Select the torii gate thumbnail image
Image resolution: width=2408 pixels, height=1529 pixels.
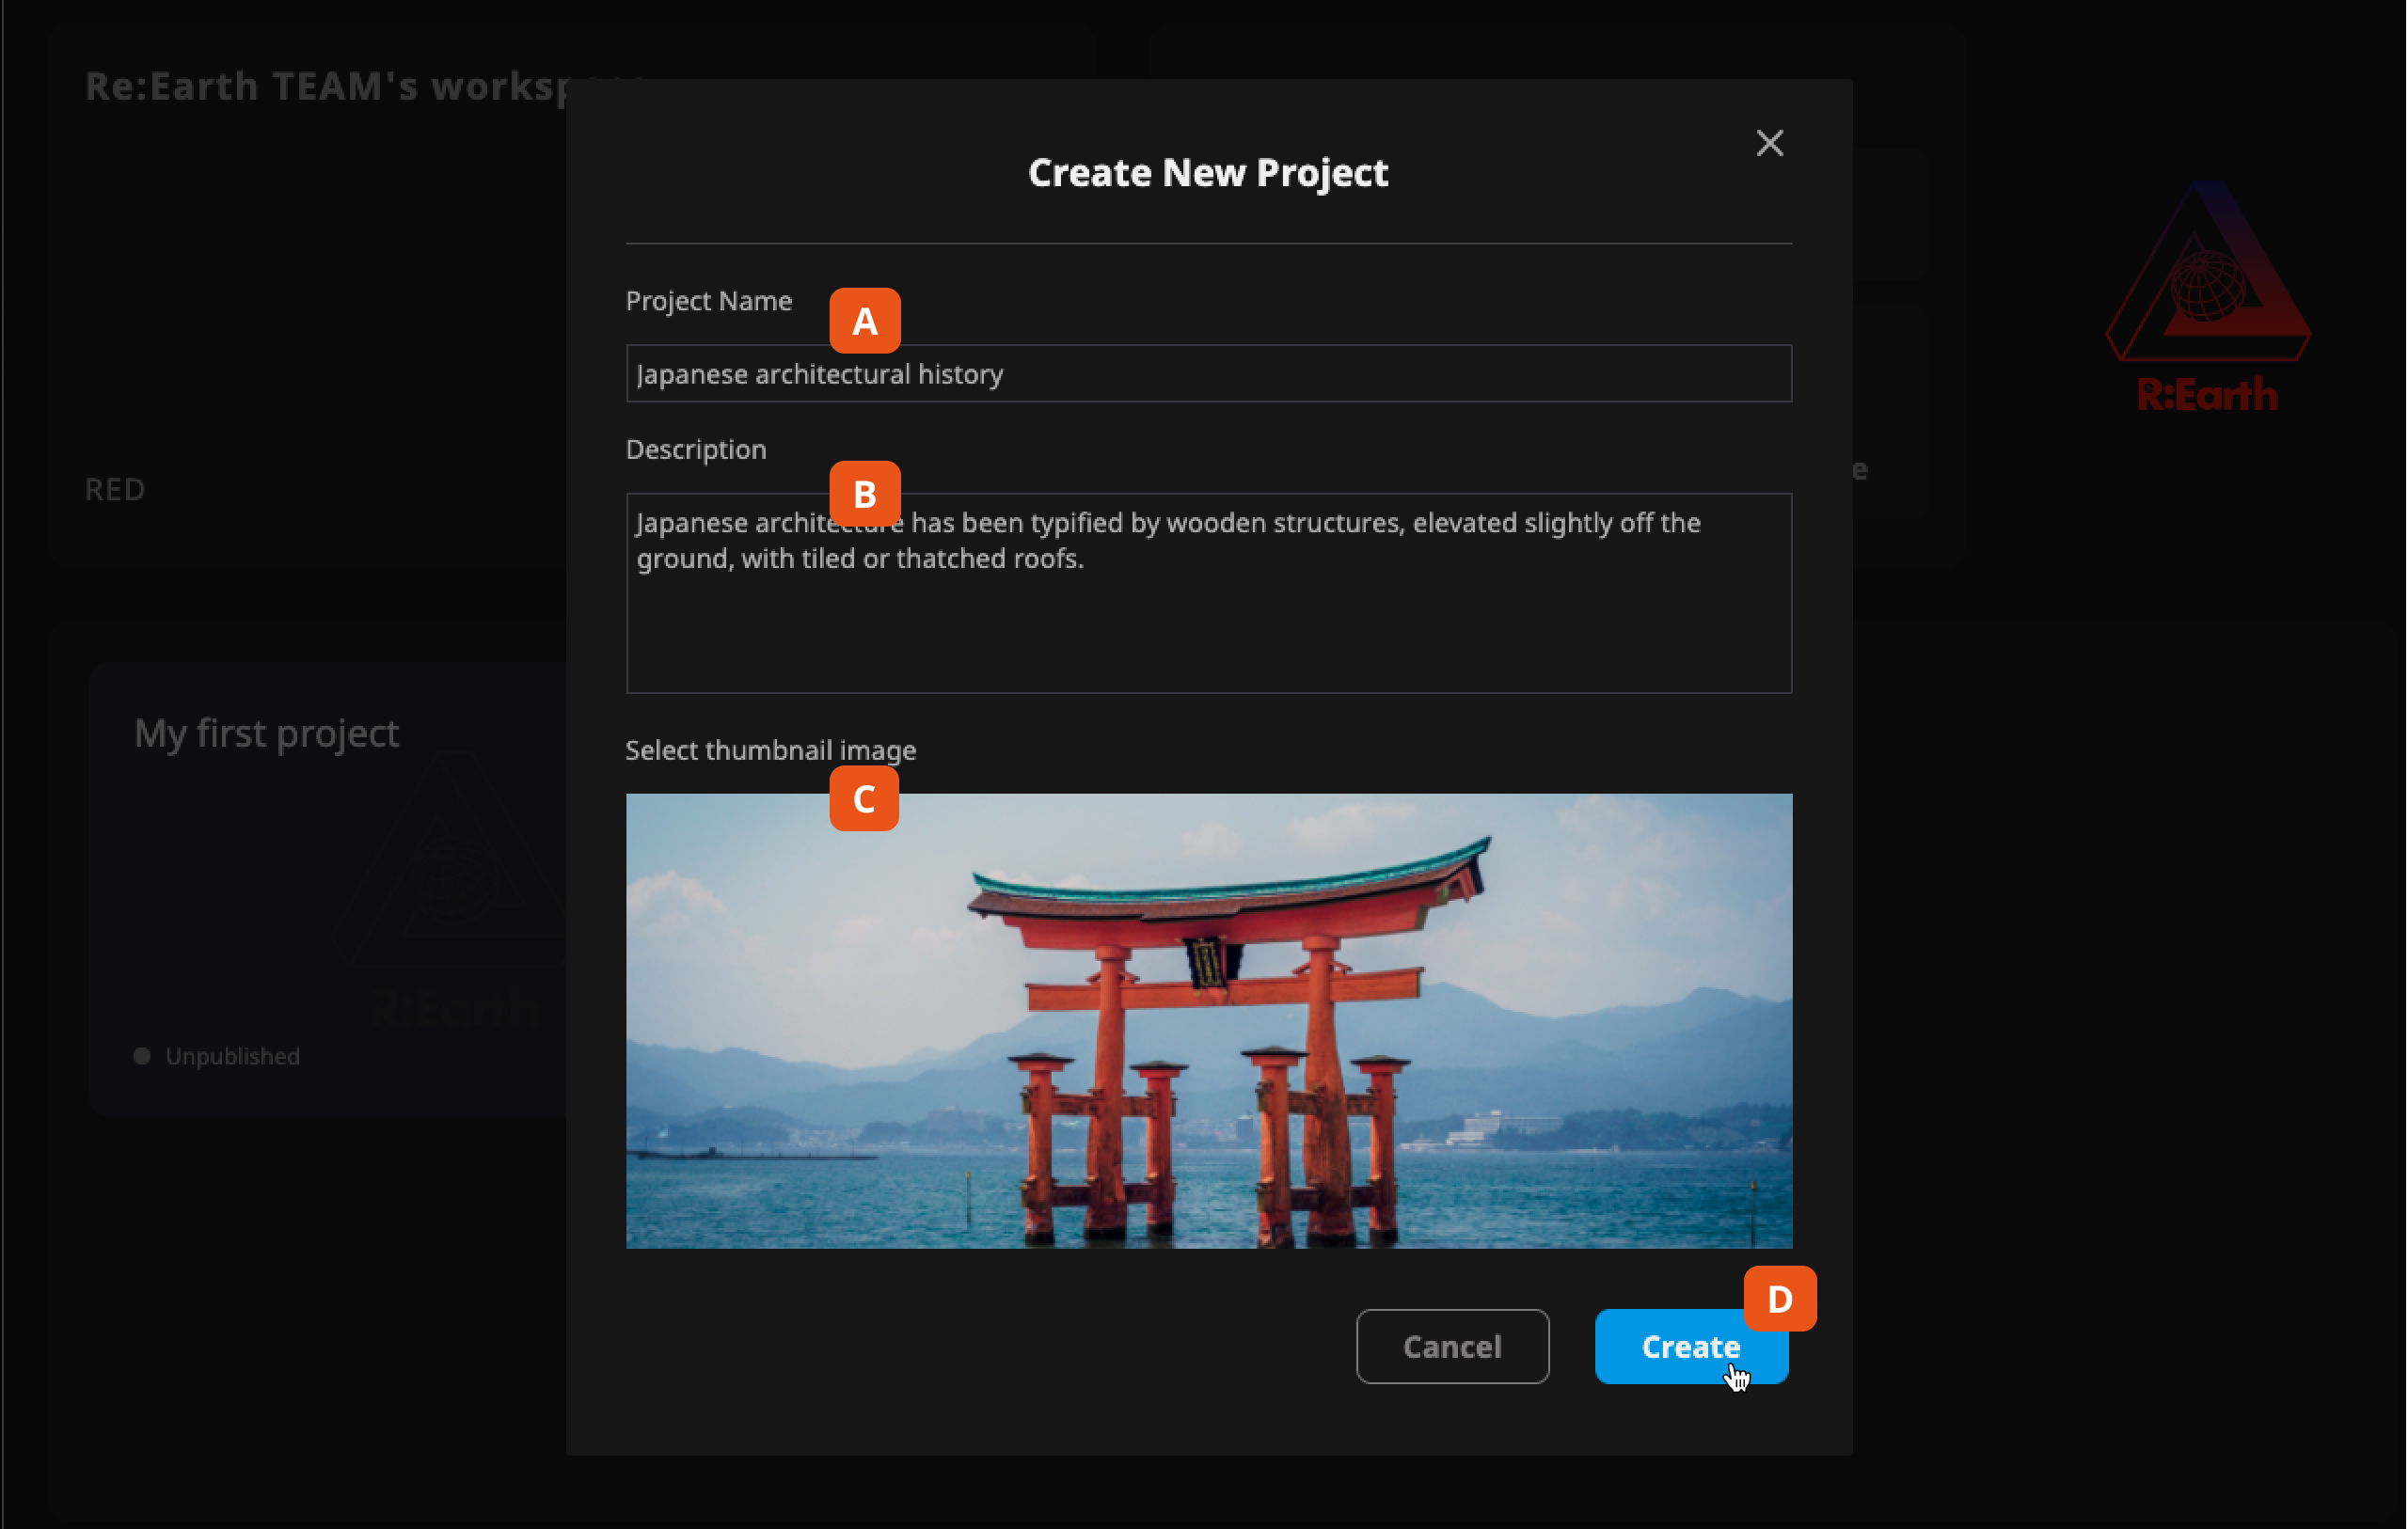pos(1208,1021)
